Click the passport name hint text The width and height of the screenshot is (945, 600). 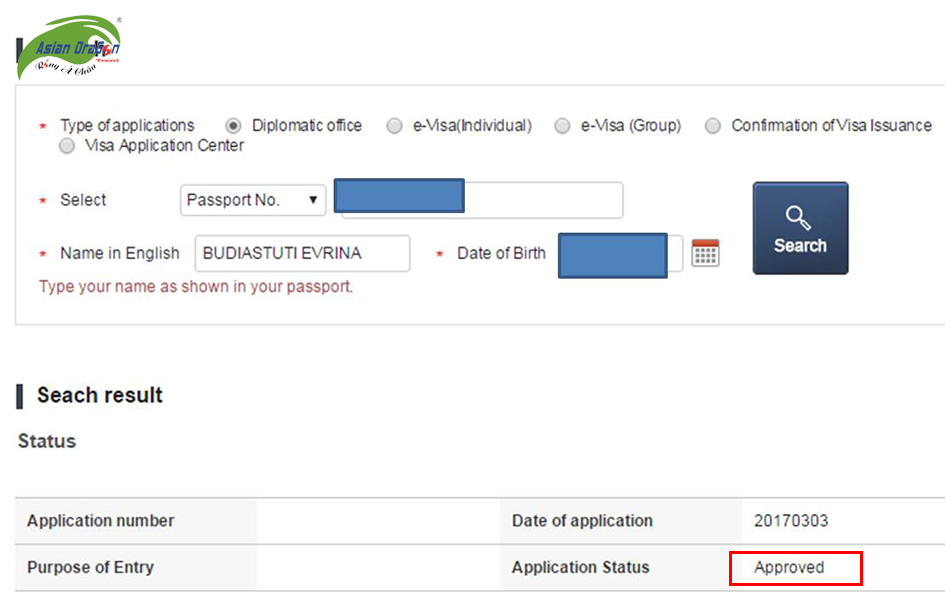pos(196,287)
